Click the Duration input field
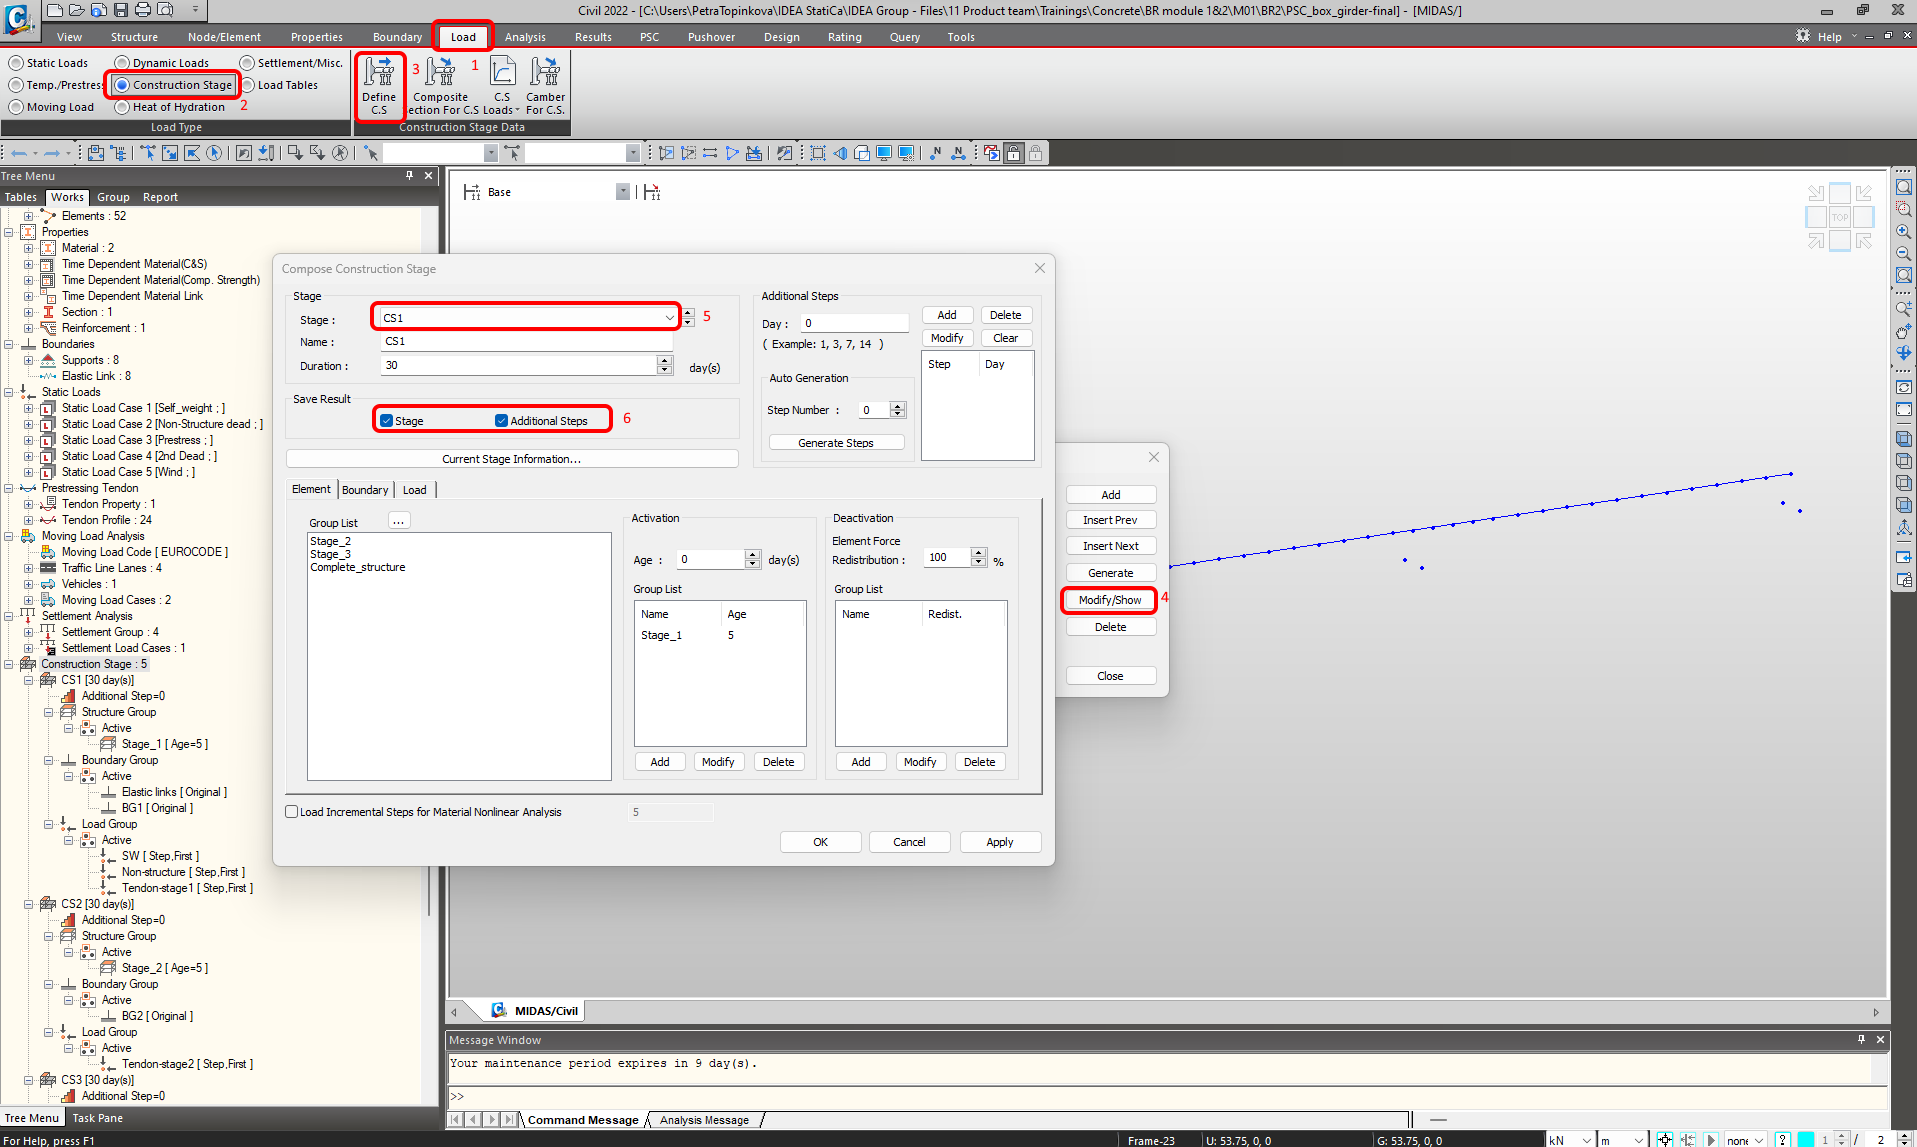This screenshot has height=1147, width=1917. tap(518, 366)
